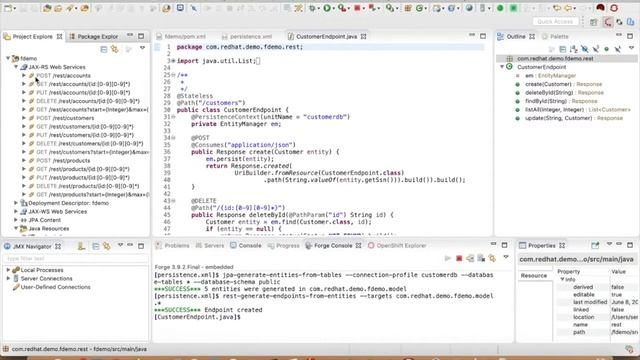Click the red Stop icon in main toolbar
The height and width of the screenshot is (360, 640).
[358, 8]
